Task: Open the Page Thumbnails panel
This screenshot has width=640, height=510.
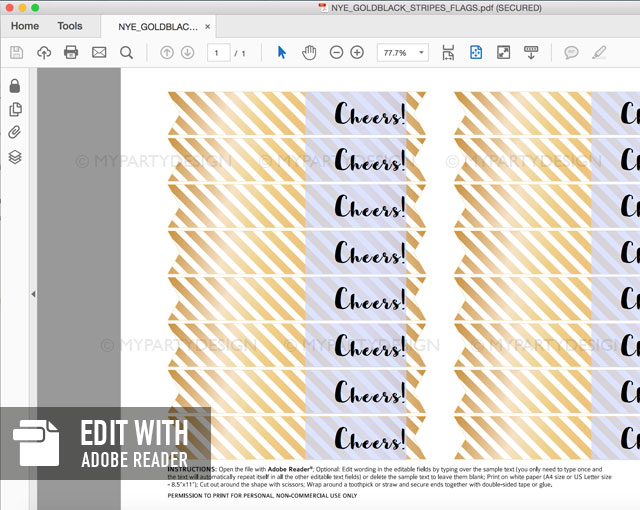Action: [x=15, y=110]
